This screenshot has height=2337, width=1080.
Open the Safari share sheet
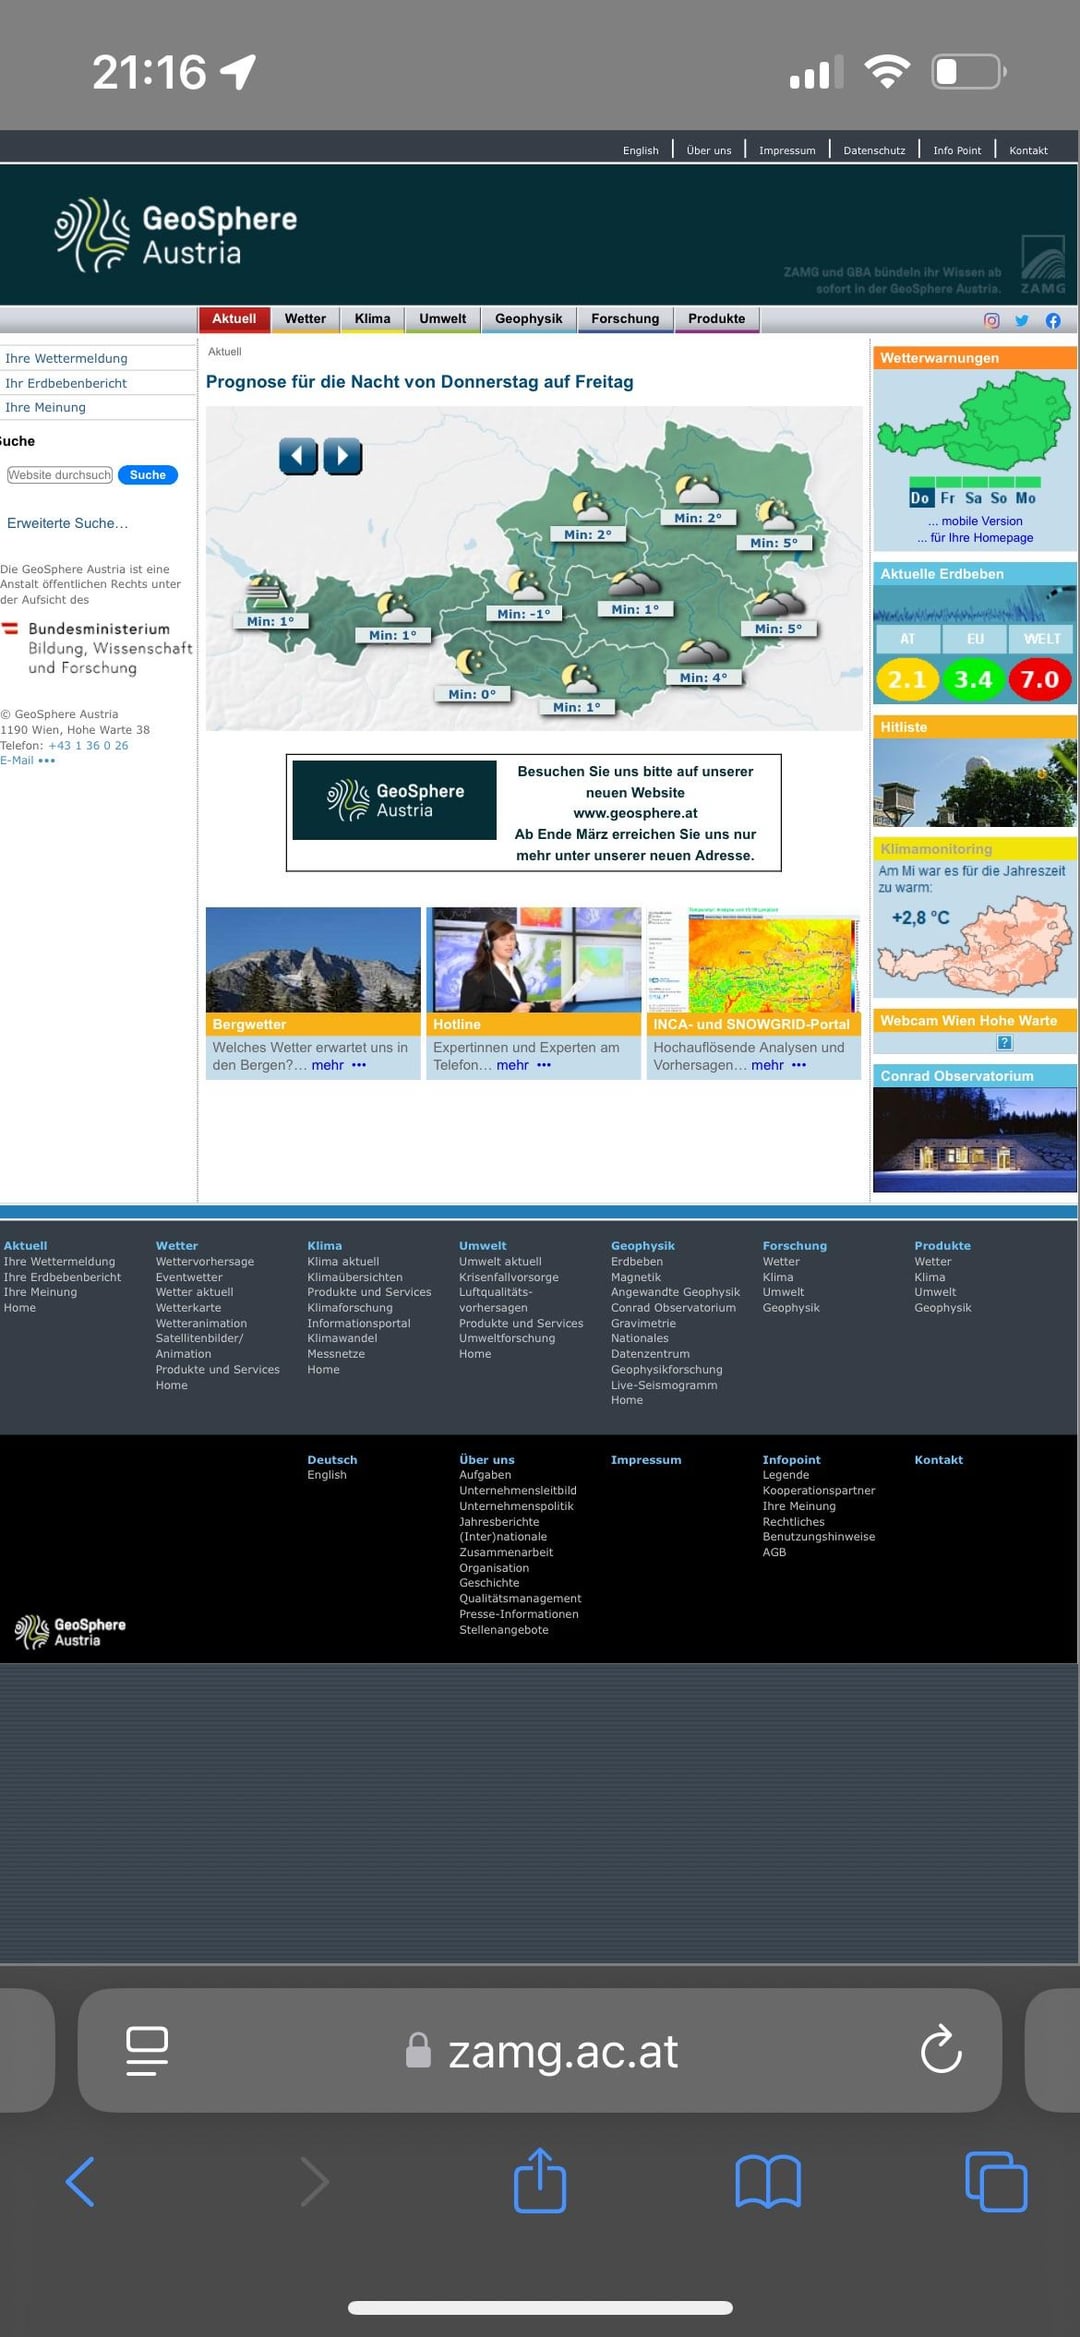click(540, 2180)
